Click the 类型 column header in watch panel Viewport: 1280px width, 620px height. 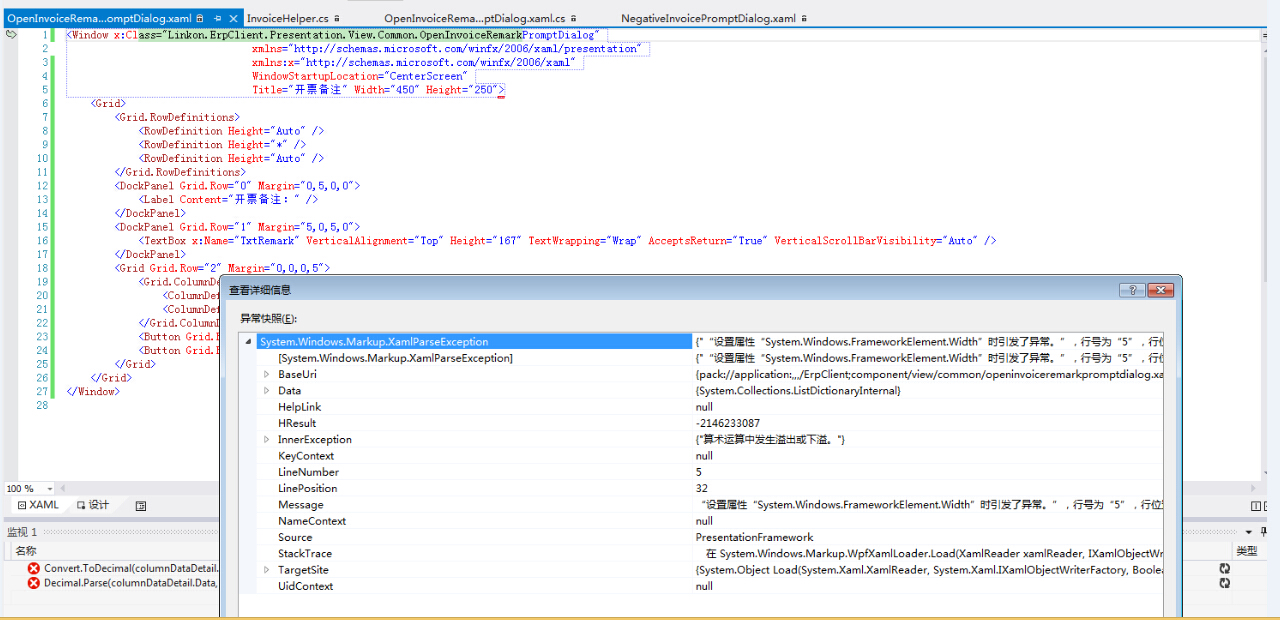(1247, 551)
